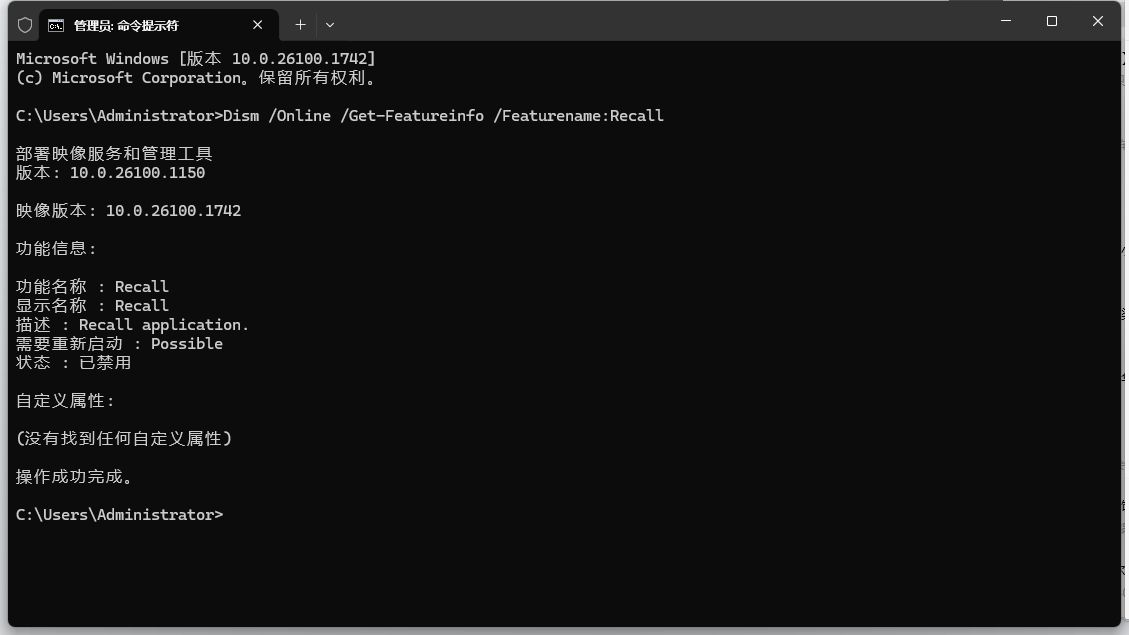Expand the new tab profile dropdown

tap(330, 25)
